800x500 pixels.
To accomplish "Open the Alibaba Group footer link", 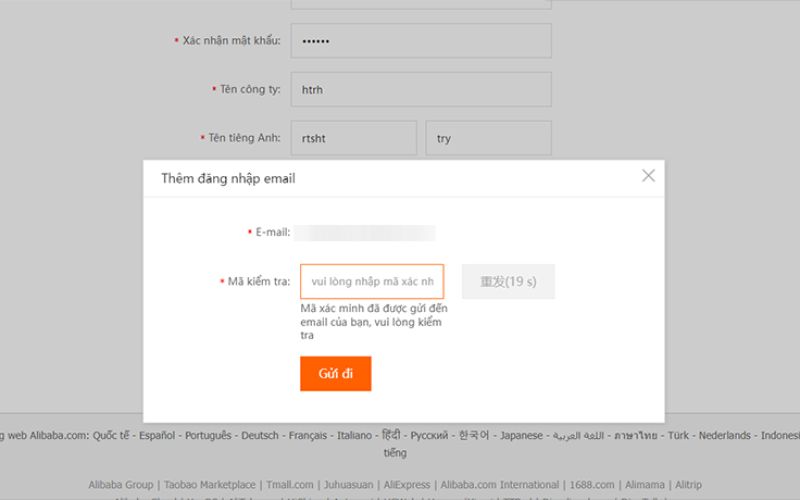I will pos(121,485).
